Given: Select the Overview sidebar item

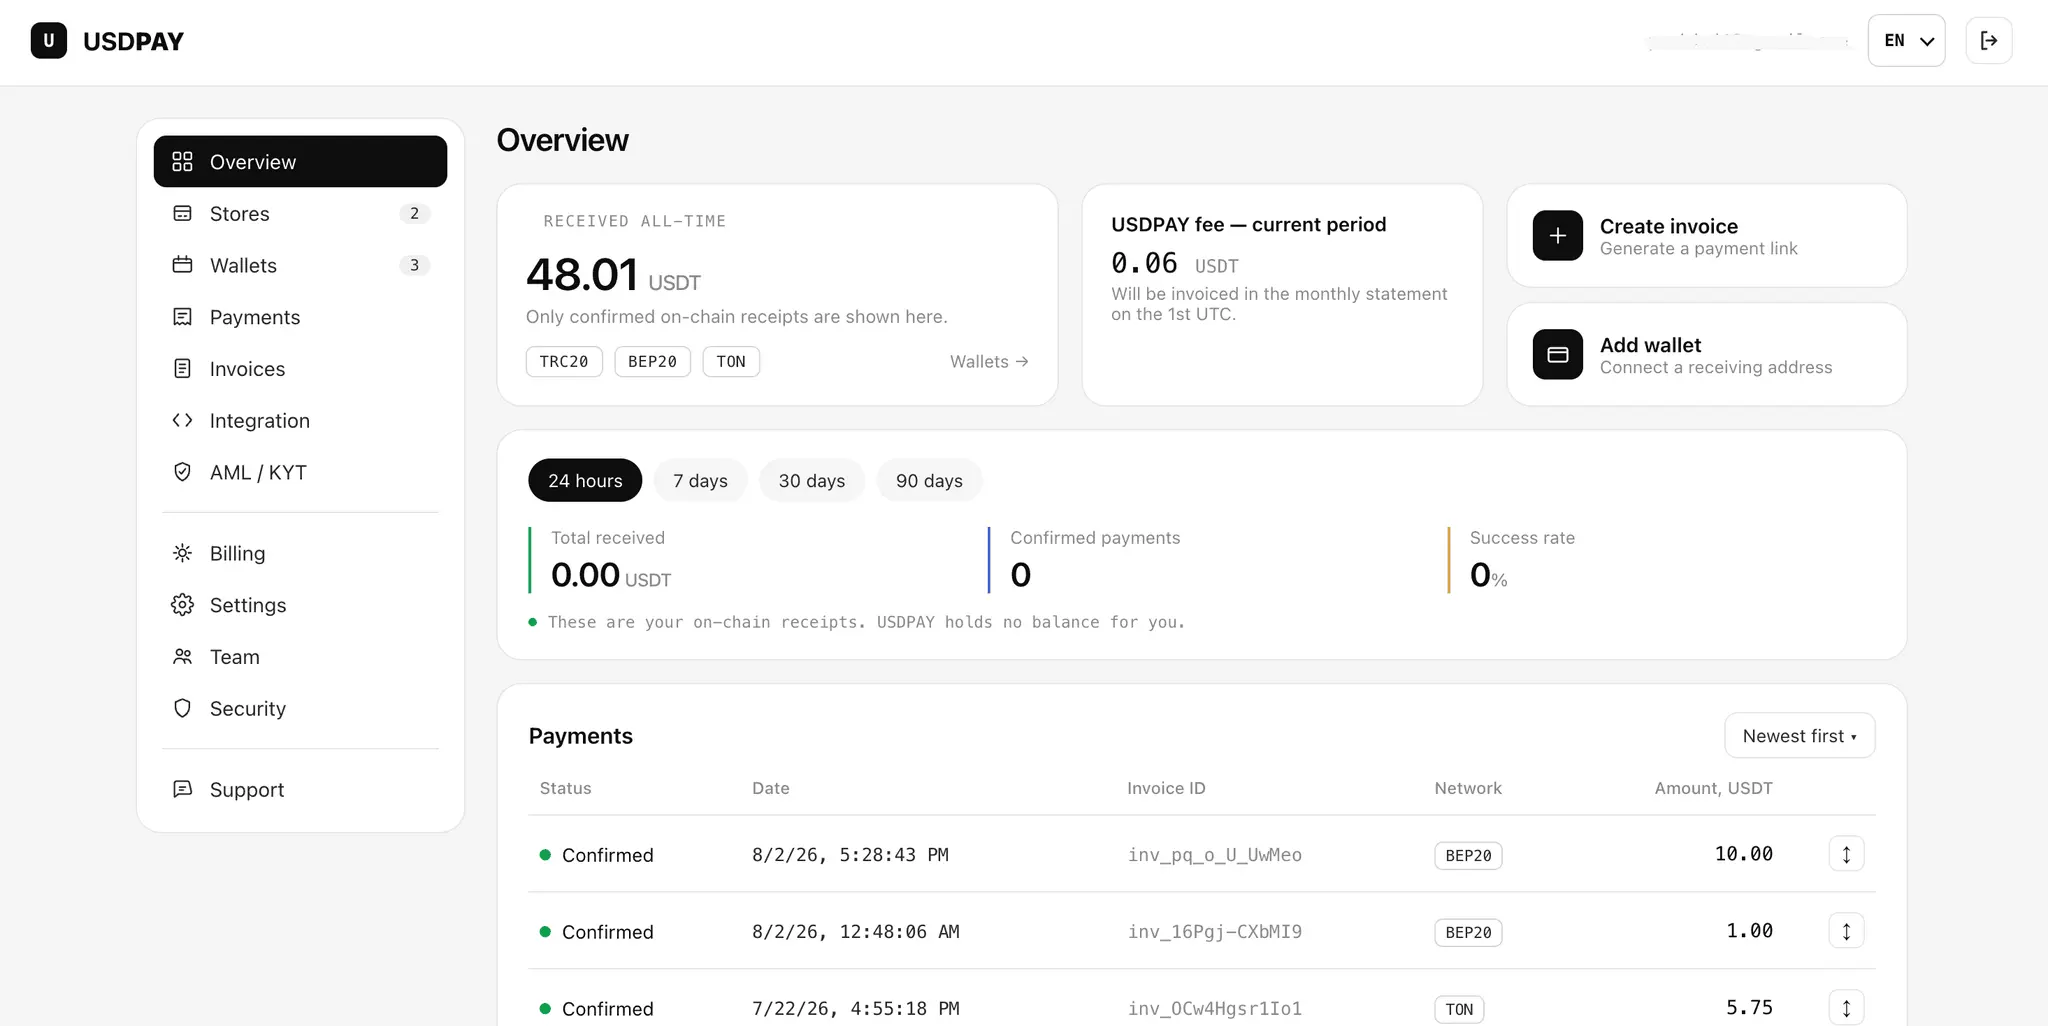Looking at the screenshot, I should tap(300, 162).
